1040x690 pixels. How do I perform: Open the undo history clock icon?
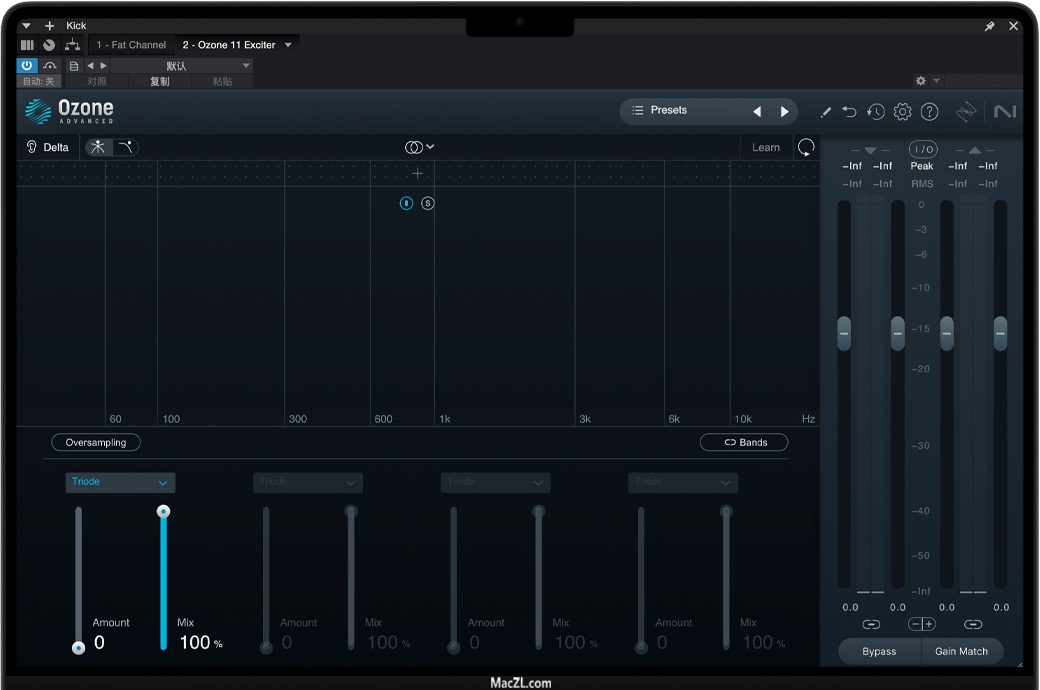pyautogui.click(x=876, y=112)
